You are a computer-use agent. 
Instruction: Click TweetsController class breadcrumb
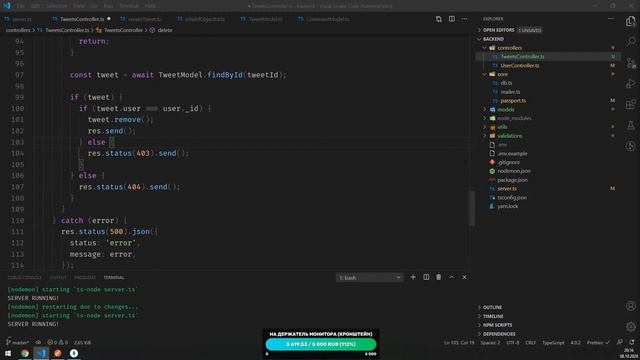click(123, 30)
